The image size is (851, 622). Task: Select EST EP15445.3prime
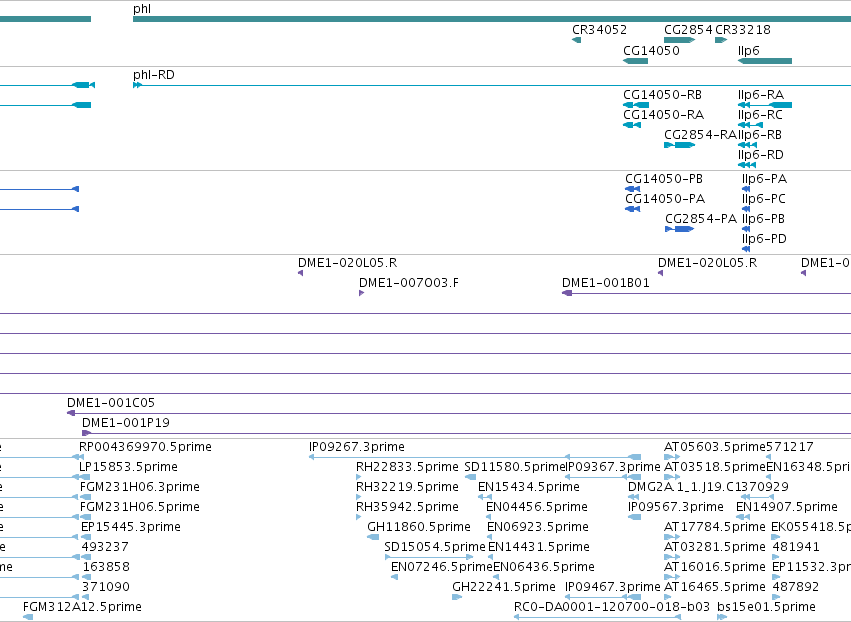[131, 528]
